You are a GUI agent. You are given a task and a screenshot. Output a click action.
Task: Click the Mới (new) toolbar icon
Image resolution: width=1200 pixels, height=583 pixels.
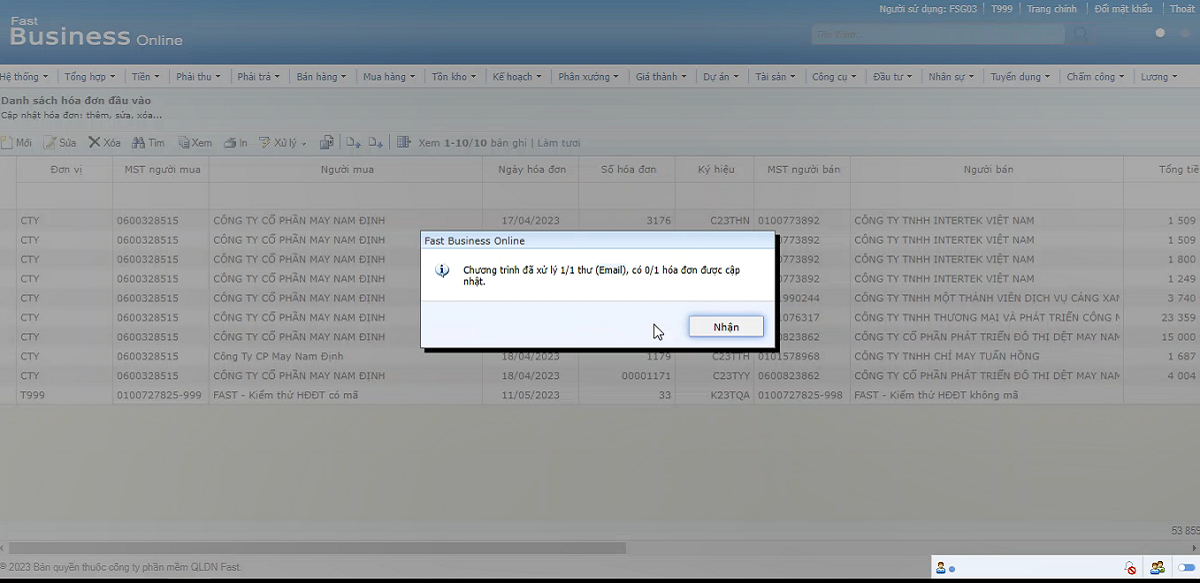pyautogui.click(x=8, y=143)
